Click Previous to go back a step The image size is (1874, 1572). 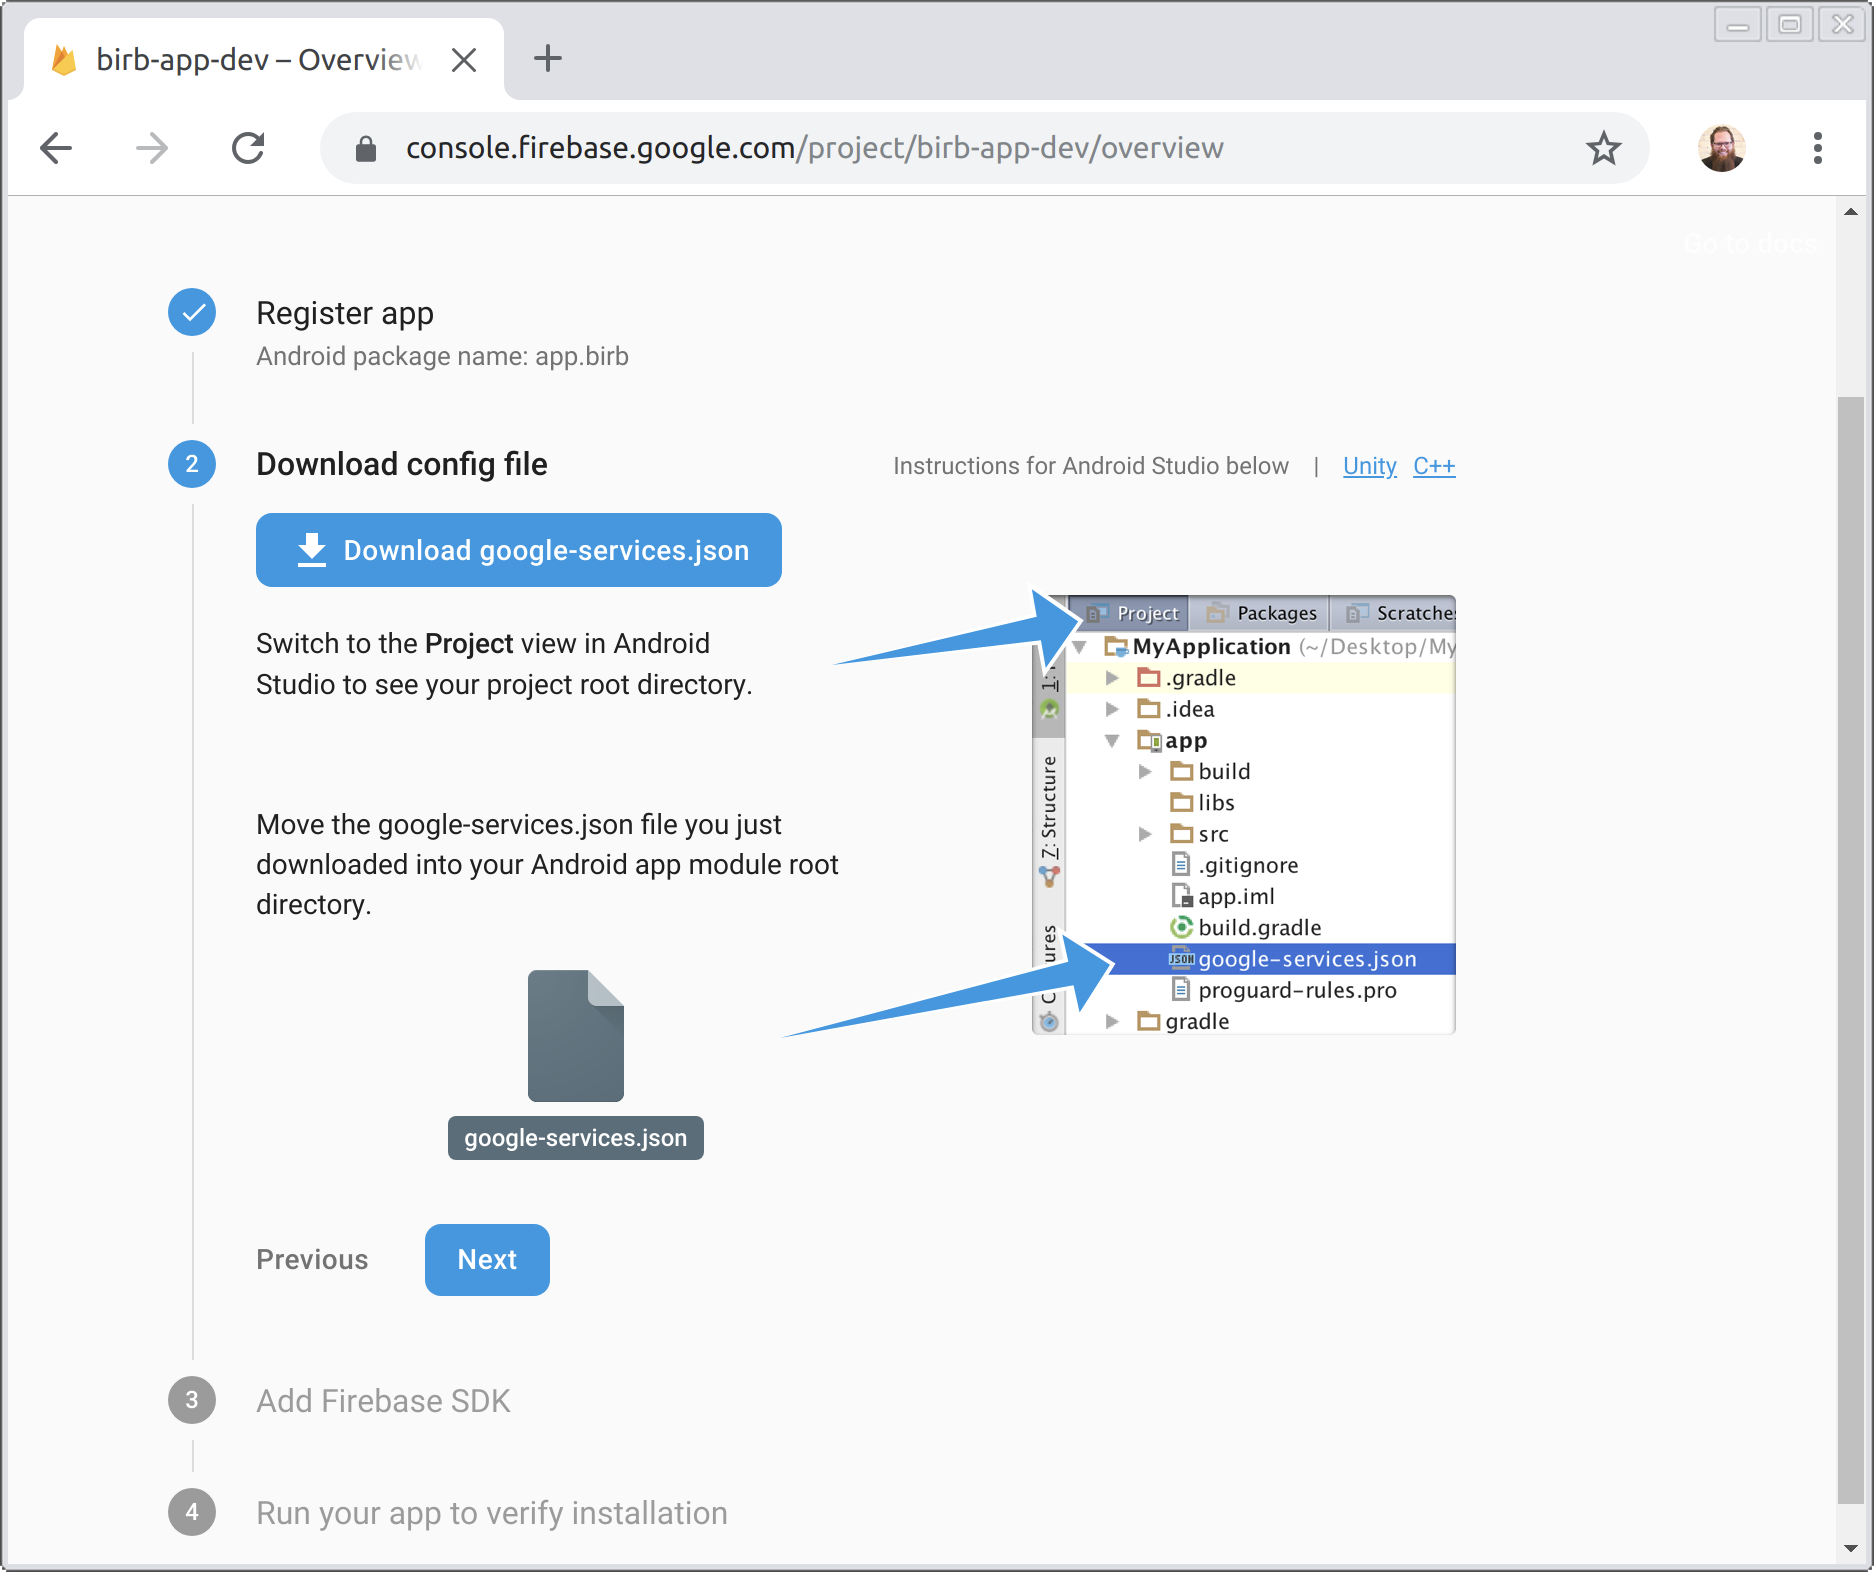311,1260
